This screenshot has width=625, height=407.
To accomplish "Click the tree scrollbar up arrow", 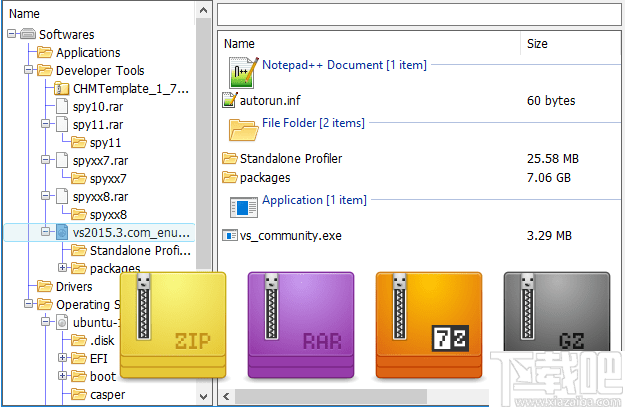I will point(203,10).
